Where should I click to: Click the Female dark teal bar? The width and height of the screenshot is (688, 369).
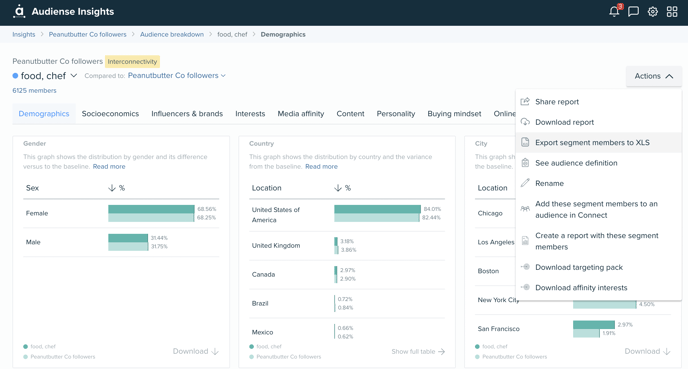[151, 209]
